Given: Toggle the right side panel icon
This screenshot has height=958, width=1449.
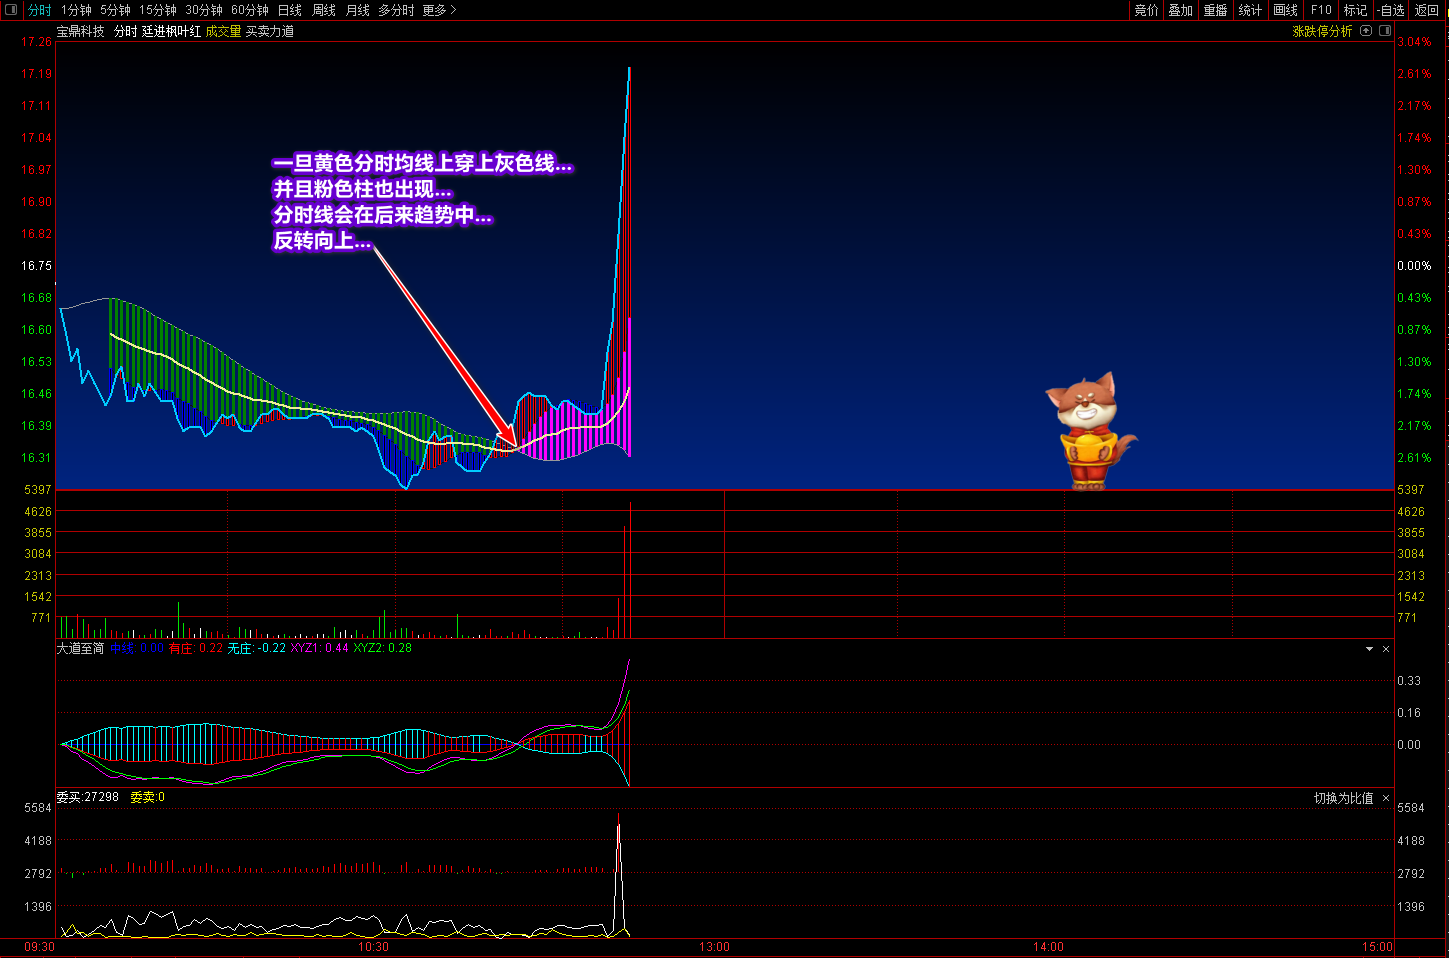Looking at the screenshot, I should [x=1385, y=31].
